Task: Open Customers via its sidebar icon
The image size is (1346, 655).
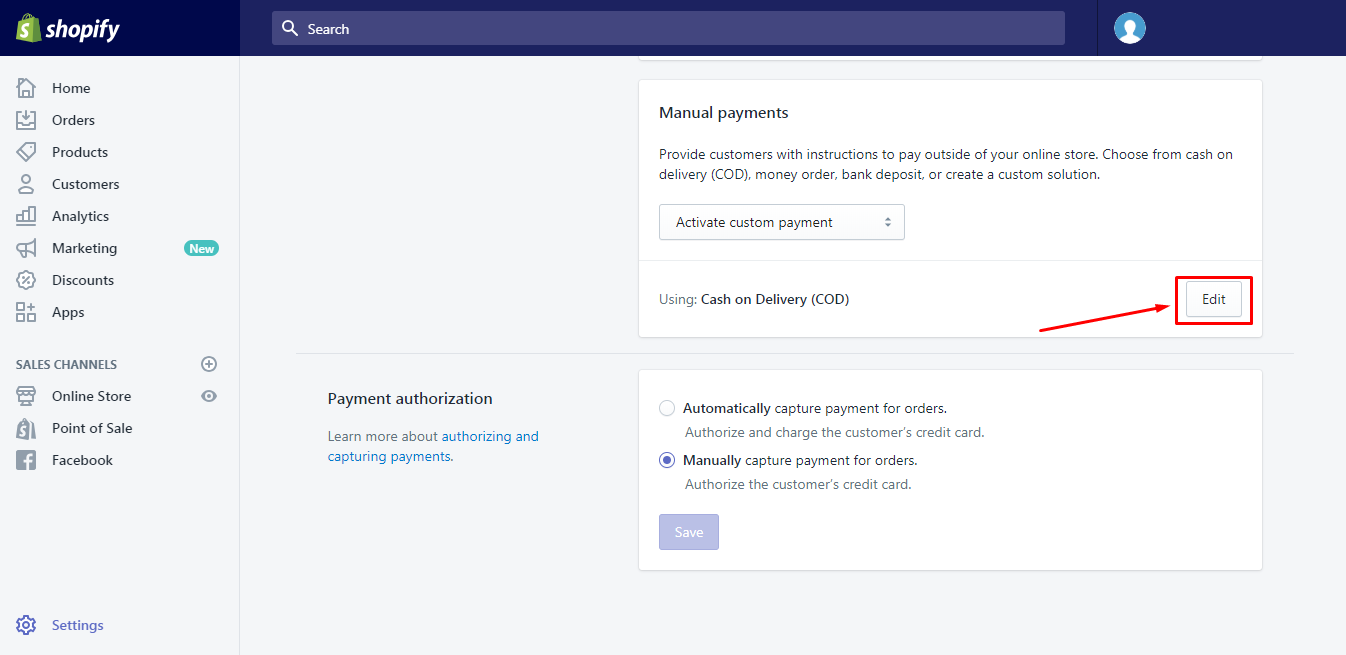Action: tap(28, 183)
